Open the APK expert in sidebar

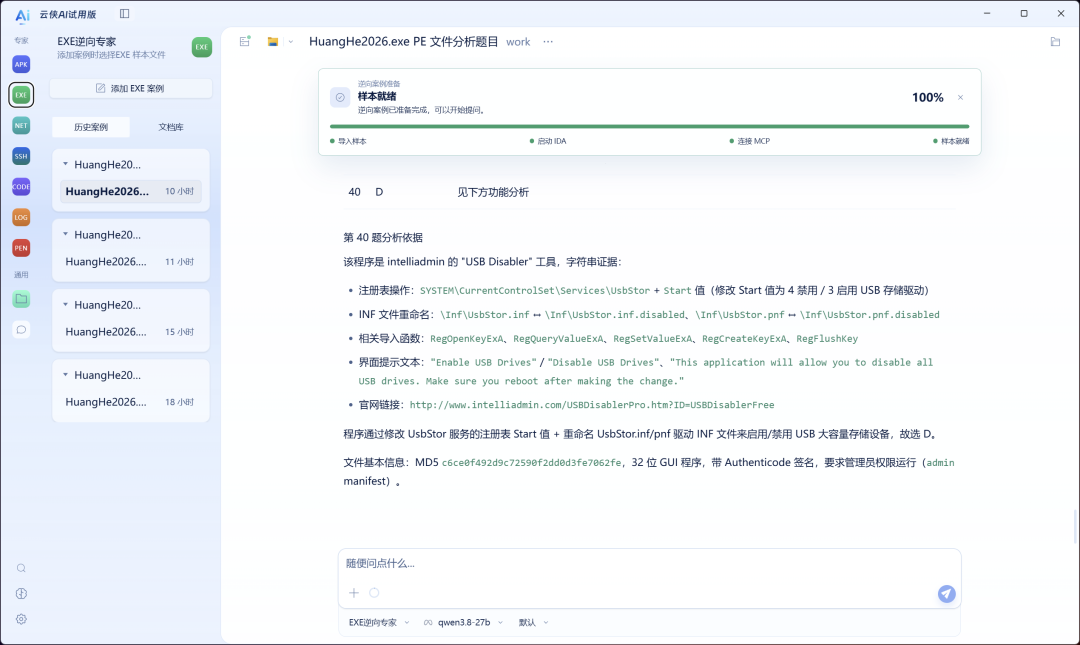point(21,64)
